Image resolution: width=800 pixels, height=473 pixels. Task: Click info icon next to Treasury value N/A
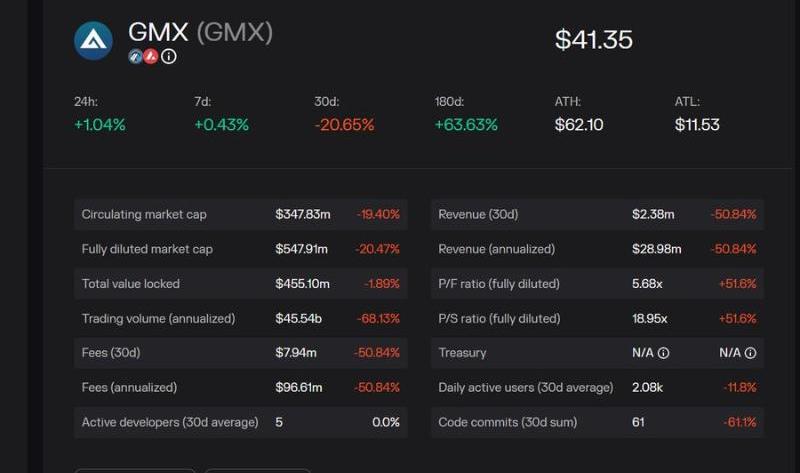(x=663, y=353)
